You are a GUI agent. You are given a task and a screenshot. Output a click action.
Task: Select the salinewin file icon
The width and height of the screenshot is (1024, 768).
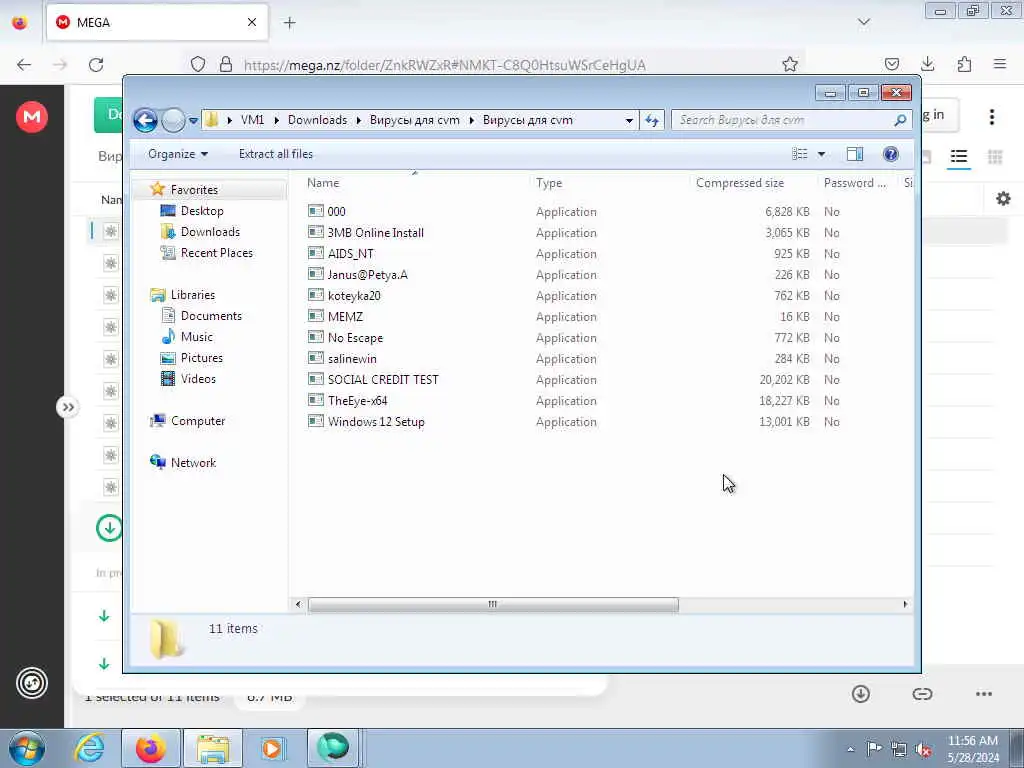coord(316,358)
